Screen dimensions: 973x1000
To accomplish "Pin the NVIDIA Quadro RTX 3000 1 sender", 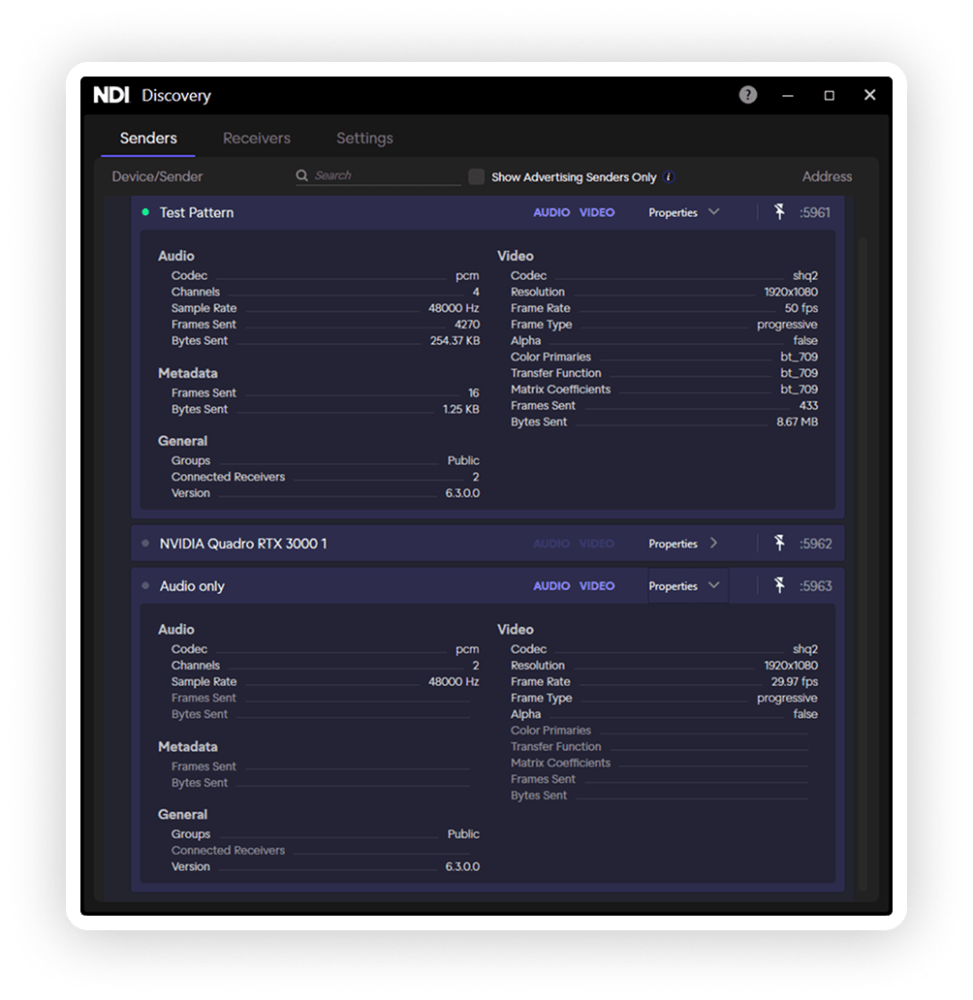I will coord(779,543).
